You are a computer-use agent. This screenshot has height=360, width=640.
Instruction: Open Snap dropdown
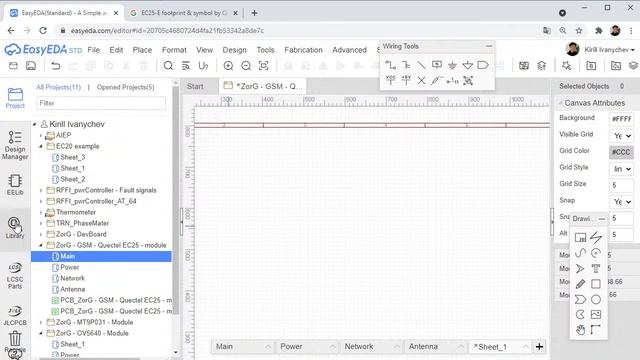point(622,202)
